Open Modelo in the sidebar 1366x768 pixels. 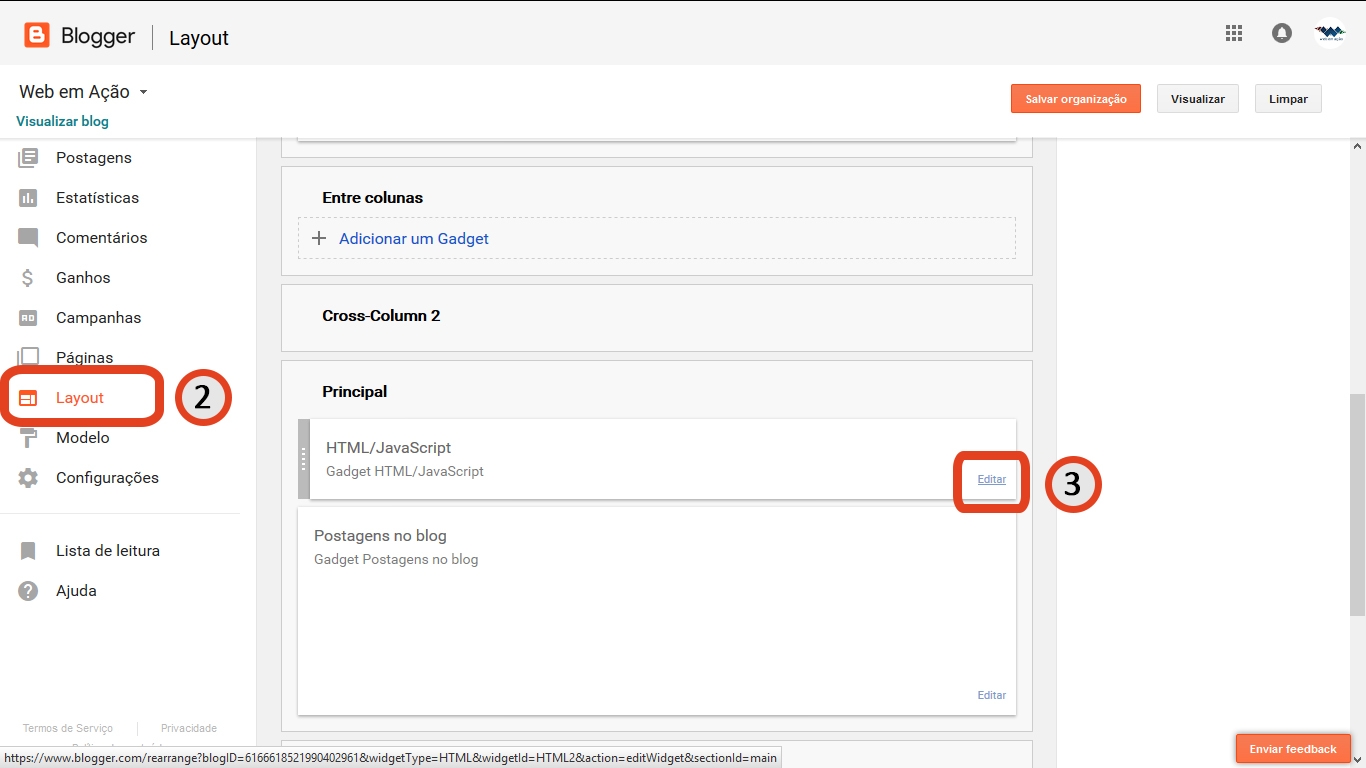(83, 438)
